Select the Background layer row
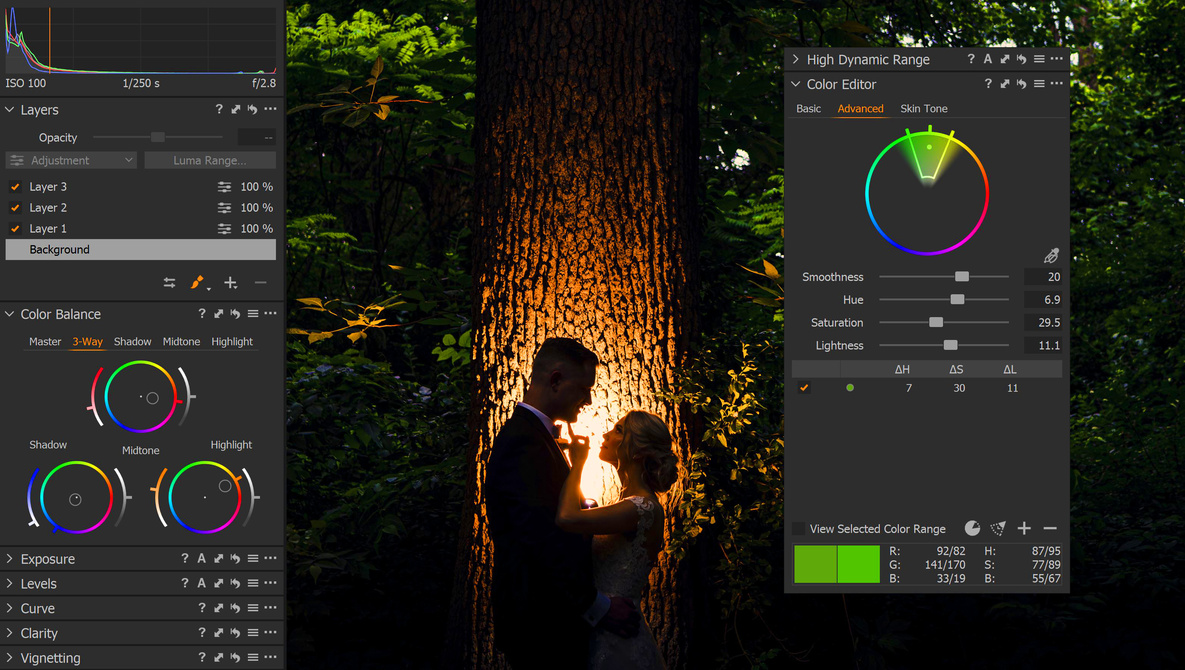 point(140,250)
